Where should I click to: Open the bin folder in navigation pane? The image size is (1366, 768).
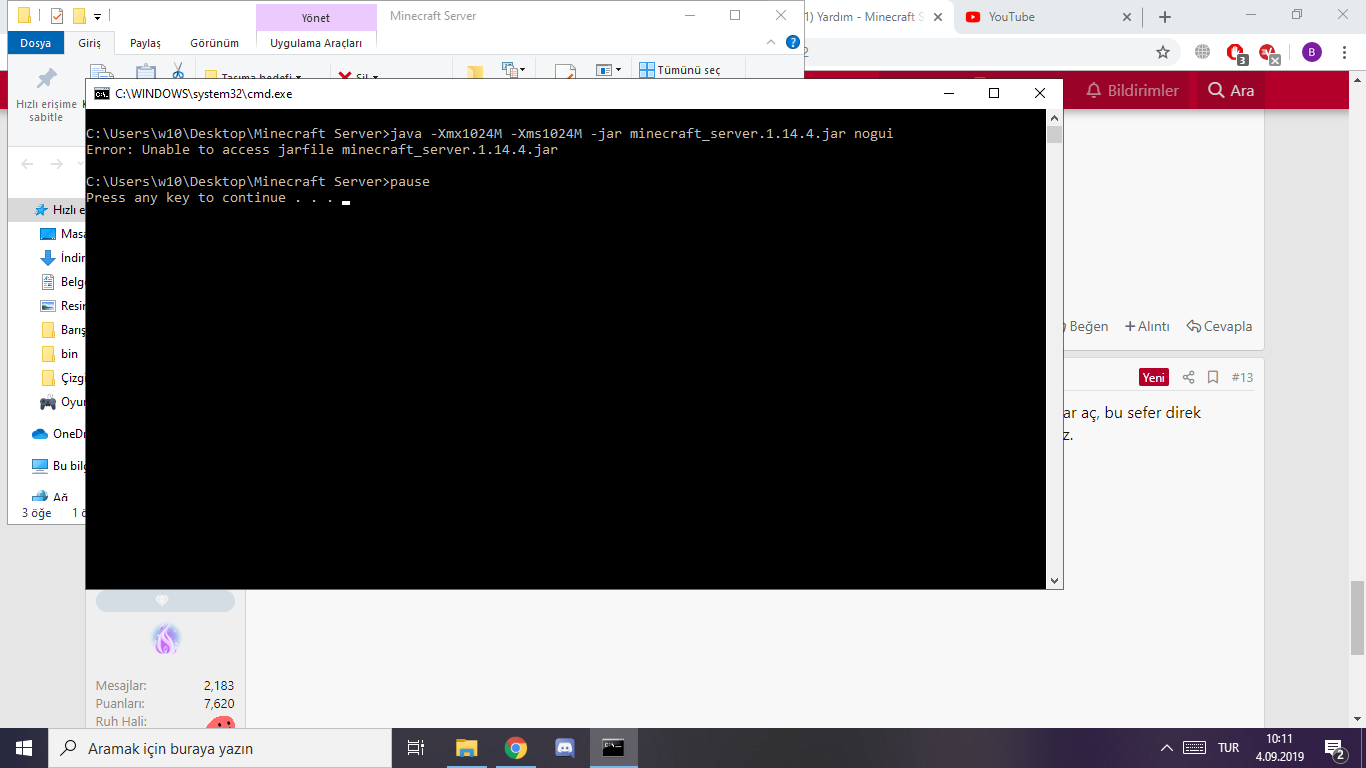point(59,354)
